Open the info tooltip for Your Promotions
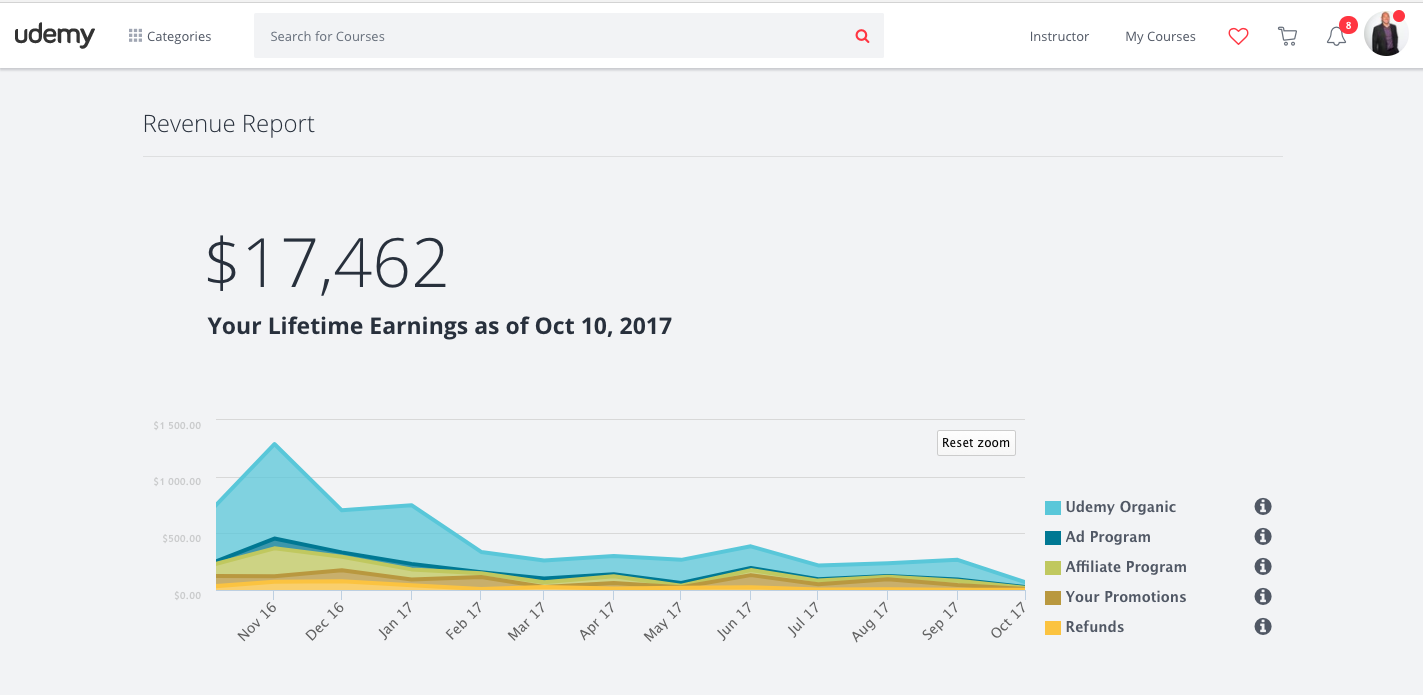1423x695 pixels. [1262, 597]
